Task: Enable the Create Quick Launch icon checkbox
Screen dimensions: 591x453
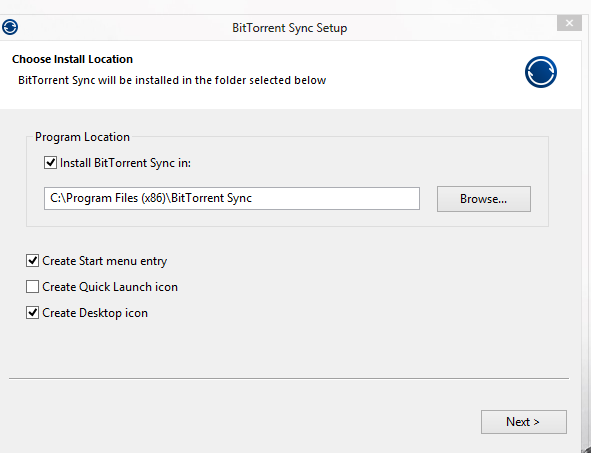Action: 32,286
